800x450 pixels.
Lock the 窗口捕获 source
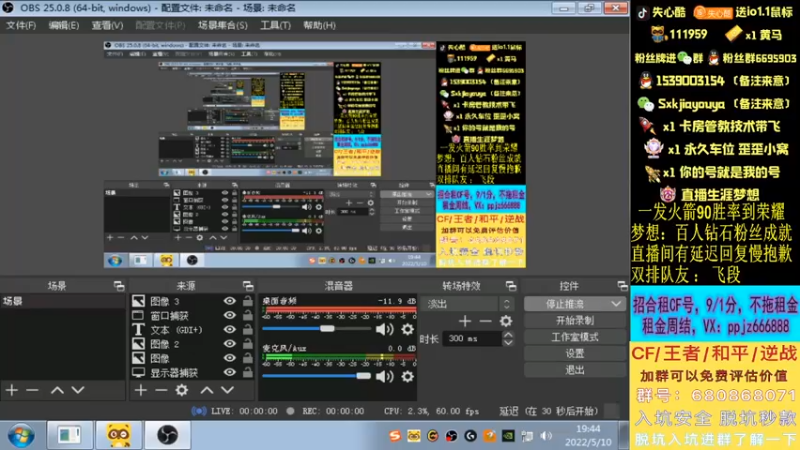[247, 315]
